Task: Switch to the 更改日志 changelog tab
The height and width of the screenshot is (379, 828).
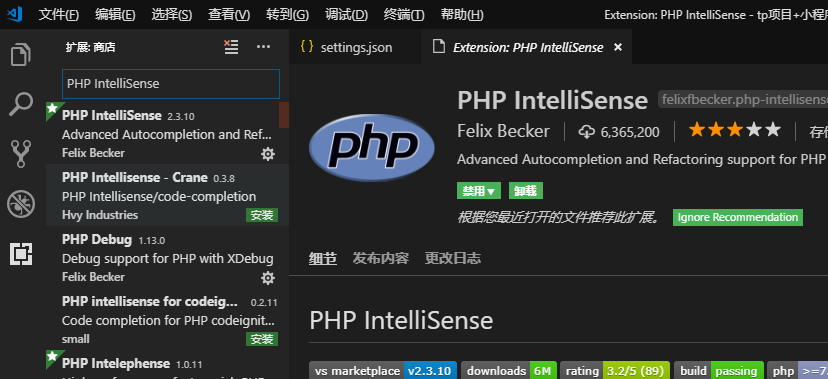Action: pyautogui.click(x=453, y=259)
